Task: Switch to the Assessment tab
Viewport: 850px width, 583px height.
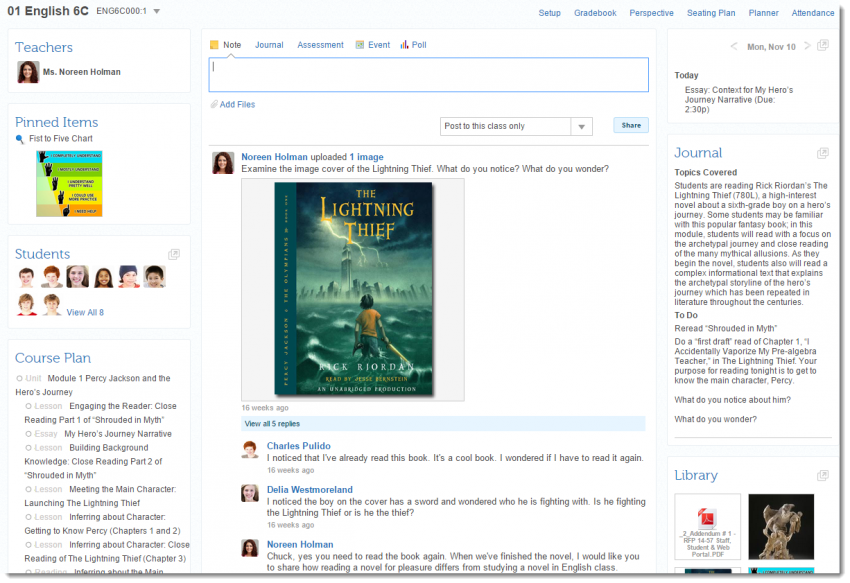Action: [x=320, y=45]
